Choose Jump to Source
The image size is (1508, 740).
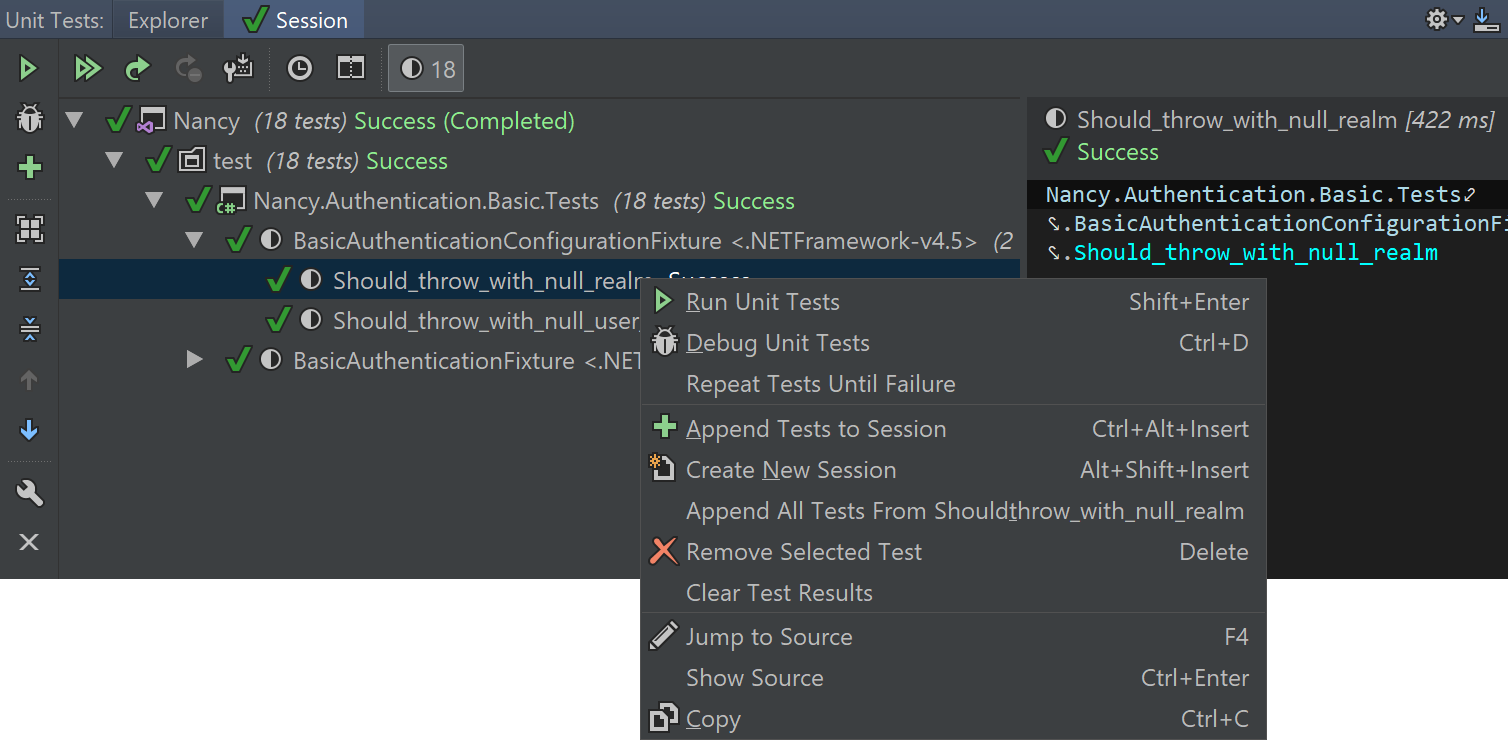[x=953, y=637]
